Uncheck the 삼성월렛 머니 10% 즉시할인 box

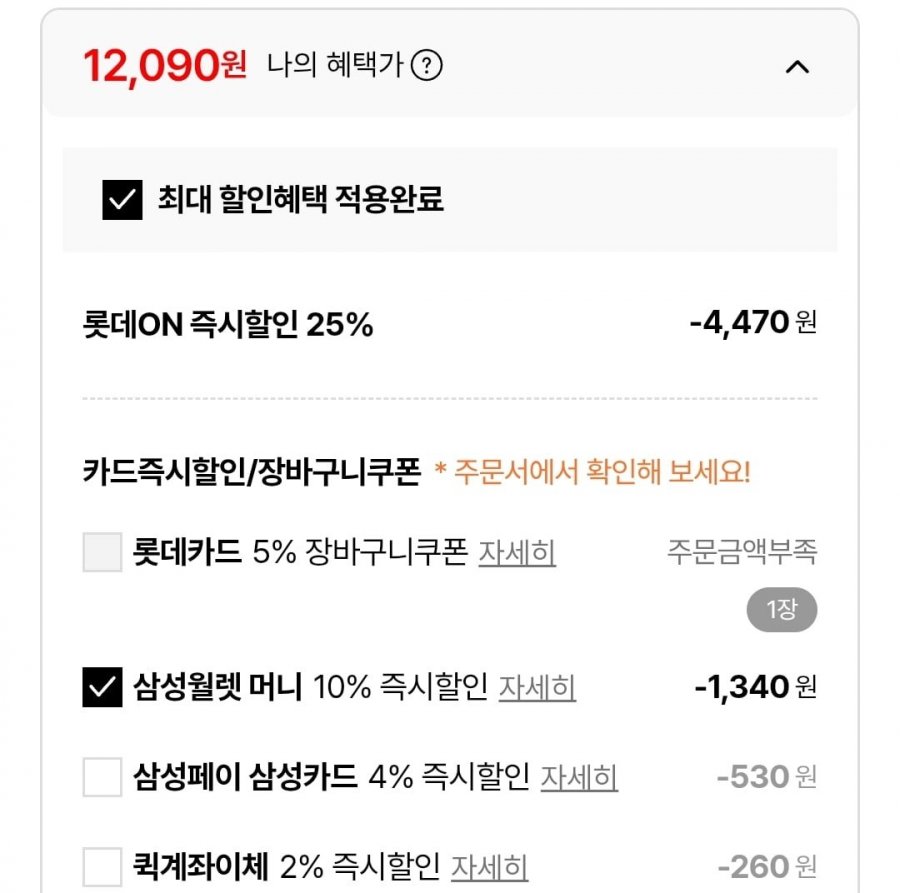point(102,688)
